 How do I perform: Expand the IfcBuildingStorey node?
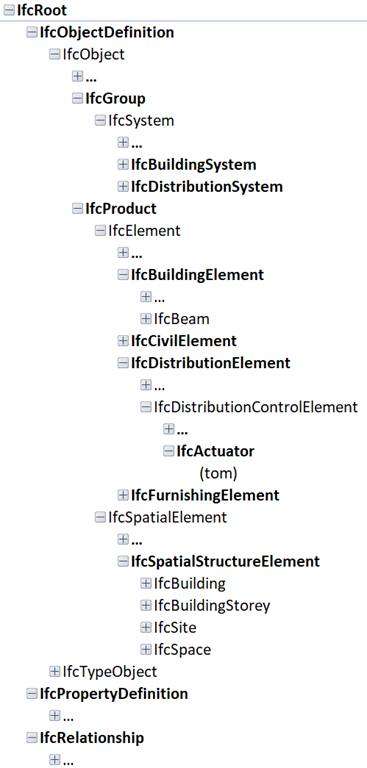coord(146,605)
